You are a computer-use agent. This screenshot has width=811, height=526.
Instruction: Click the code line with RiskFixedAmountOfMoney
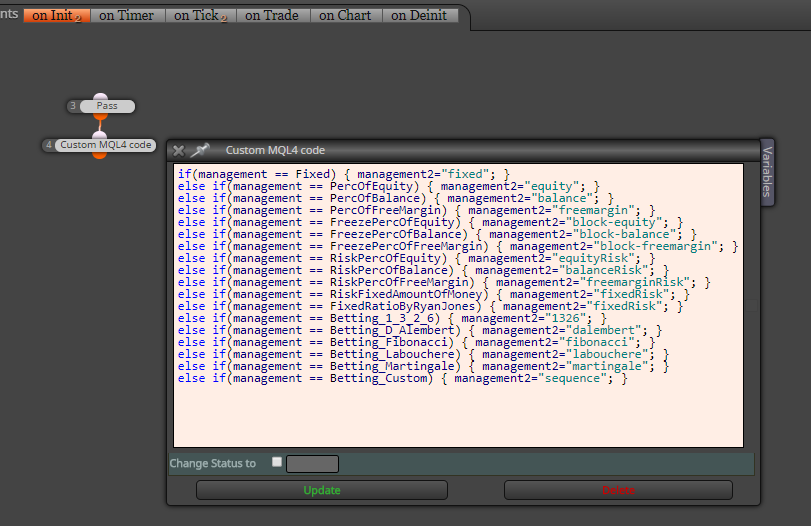434,294
